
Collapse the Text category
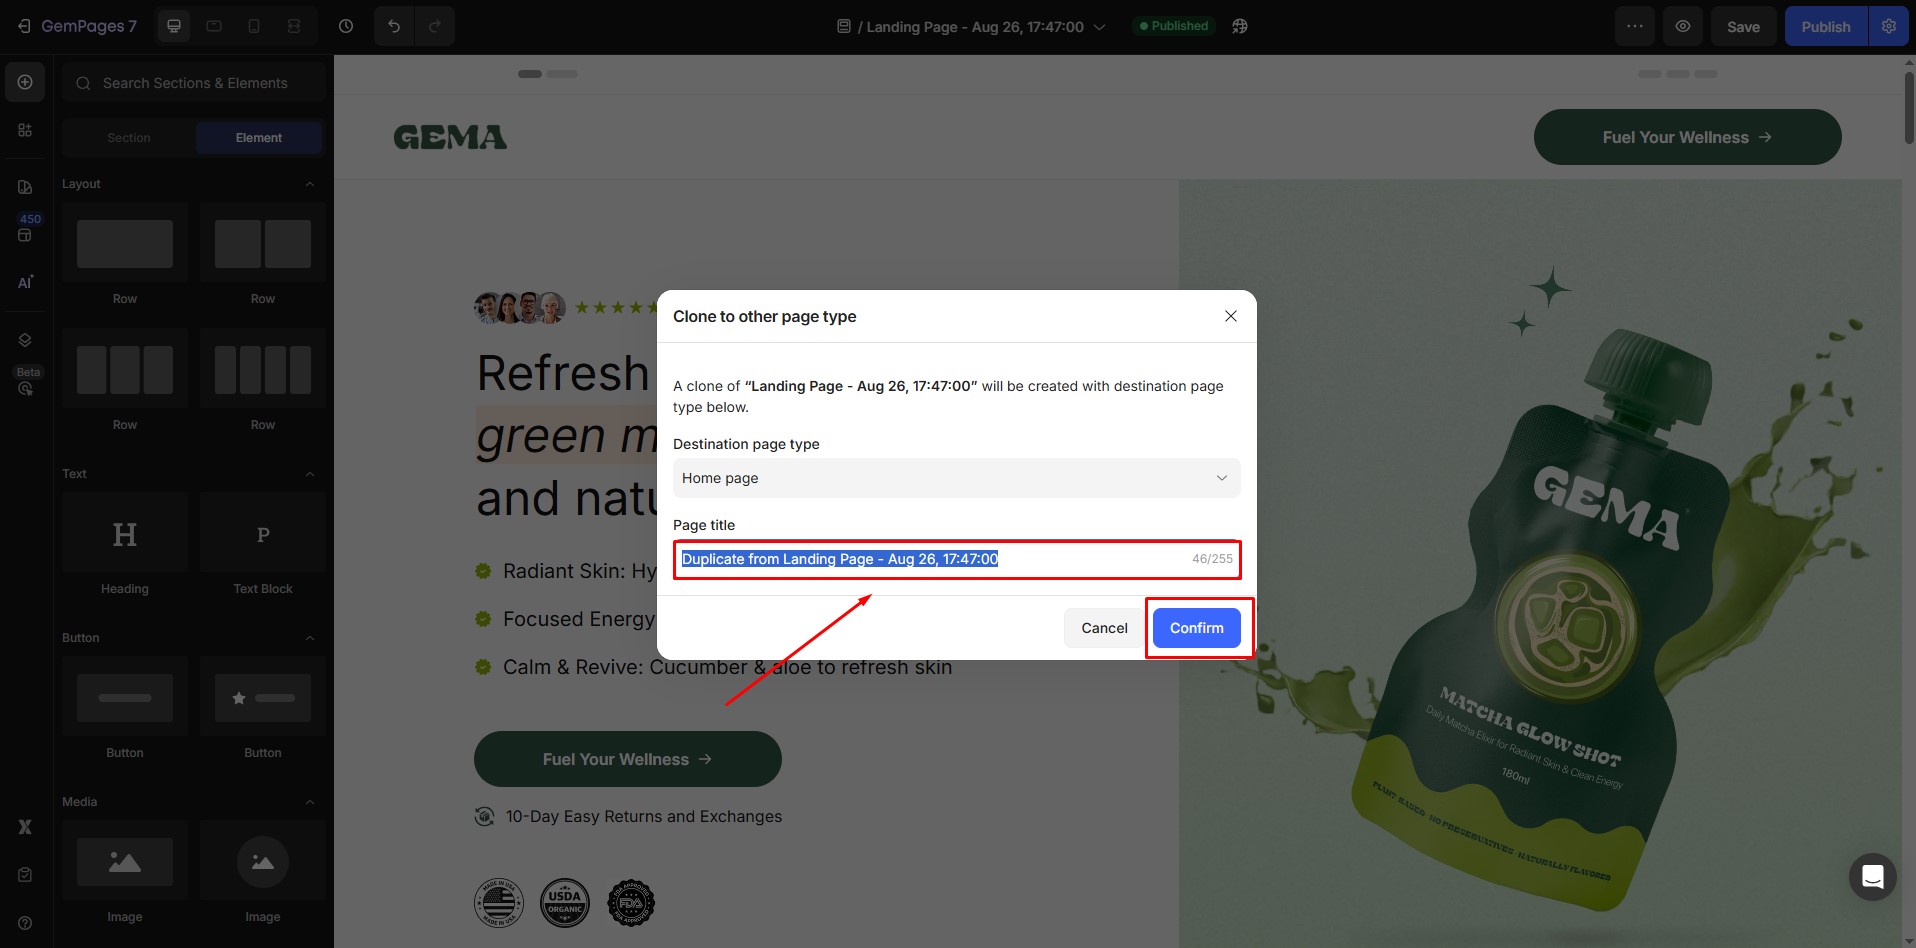(x=310, y=474)
